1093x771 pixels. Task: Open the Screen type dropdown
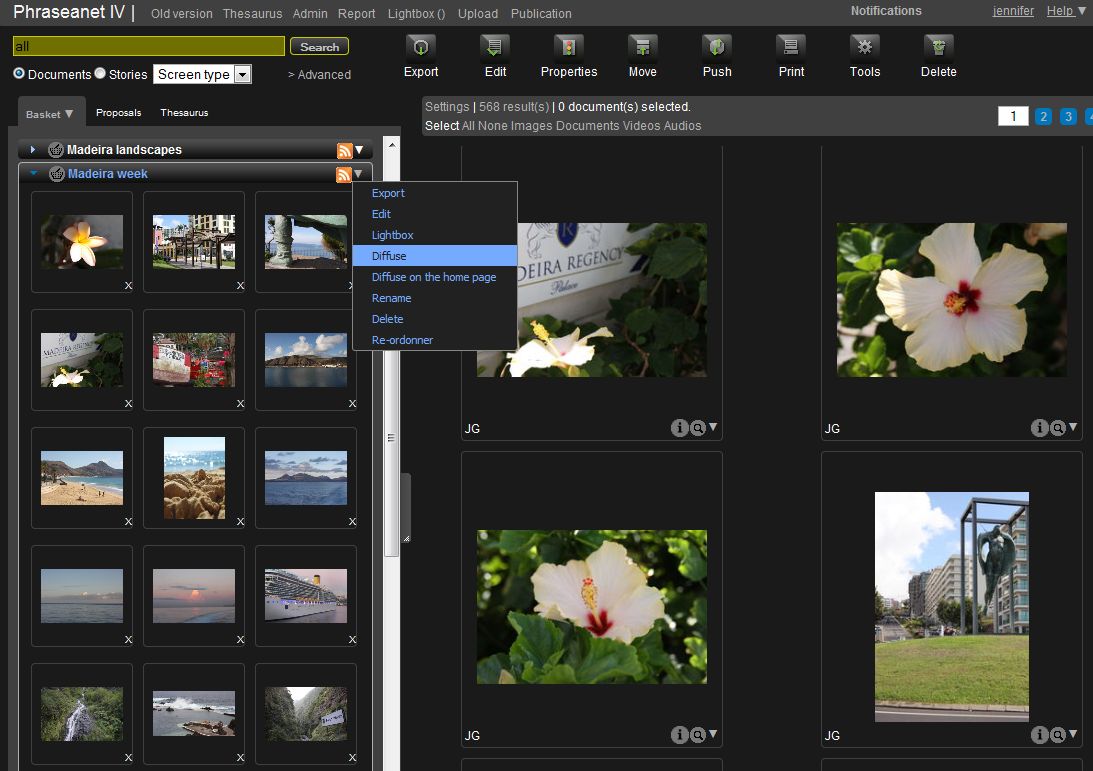pos(202,74)
